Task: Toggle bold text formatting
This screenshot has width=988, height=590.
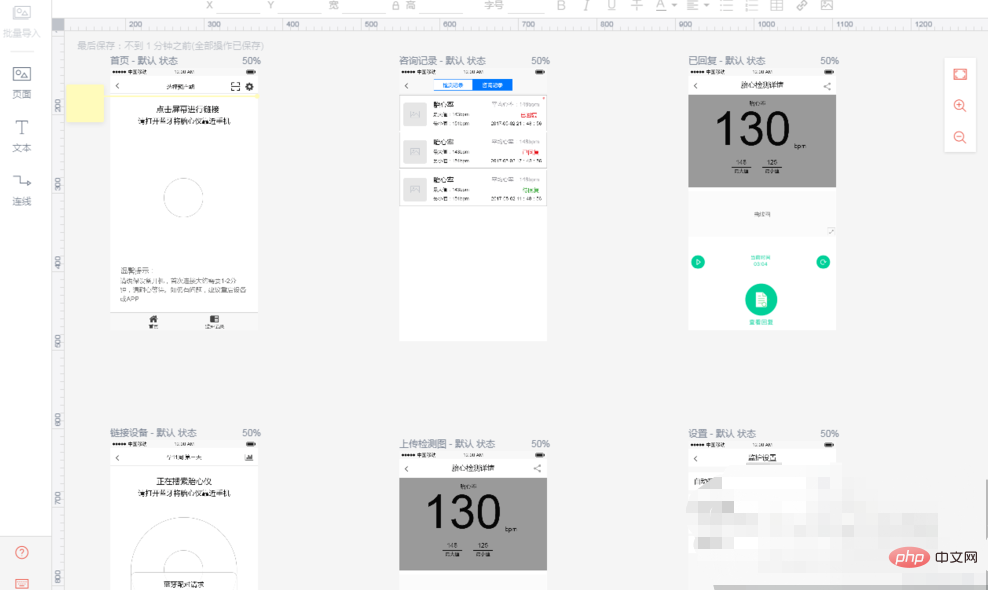Action: pyautogui.click(x=561, y=5)
